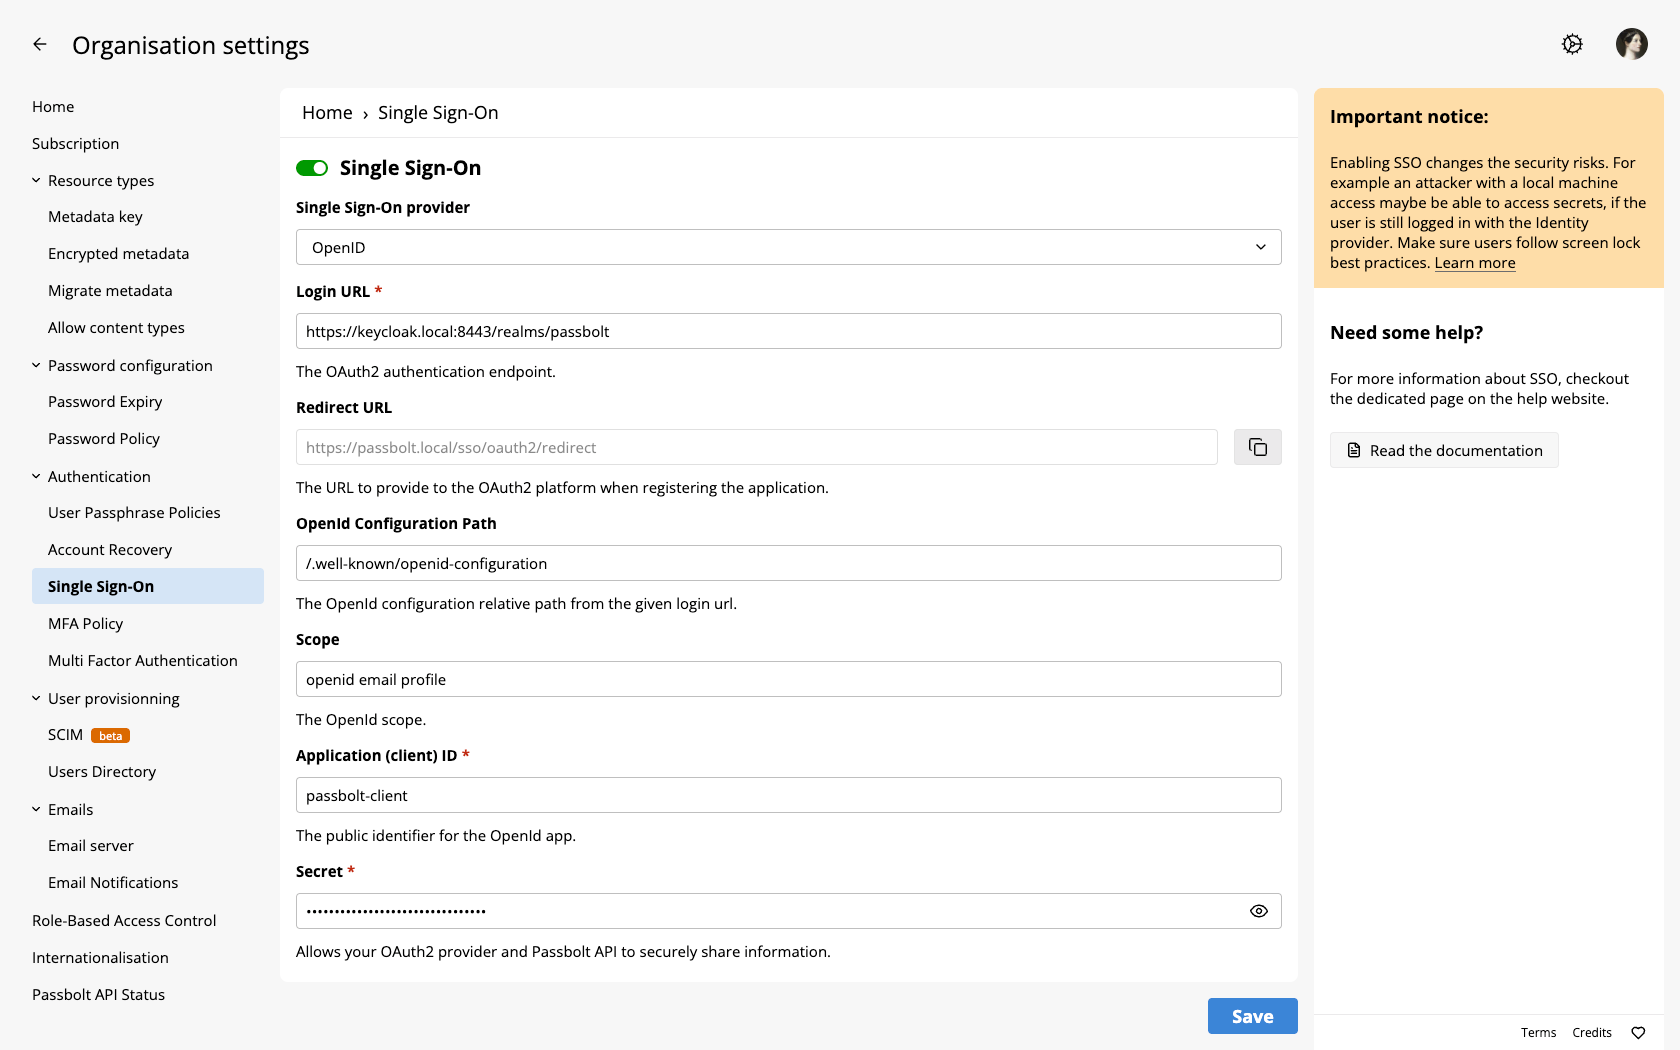Click the heart icon in the footer
The width and height of the screenshot is (1680, 1050).
coord(1637,1032)
